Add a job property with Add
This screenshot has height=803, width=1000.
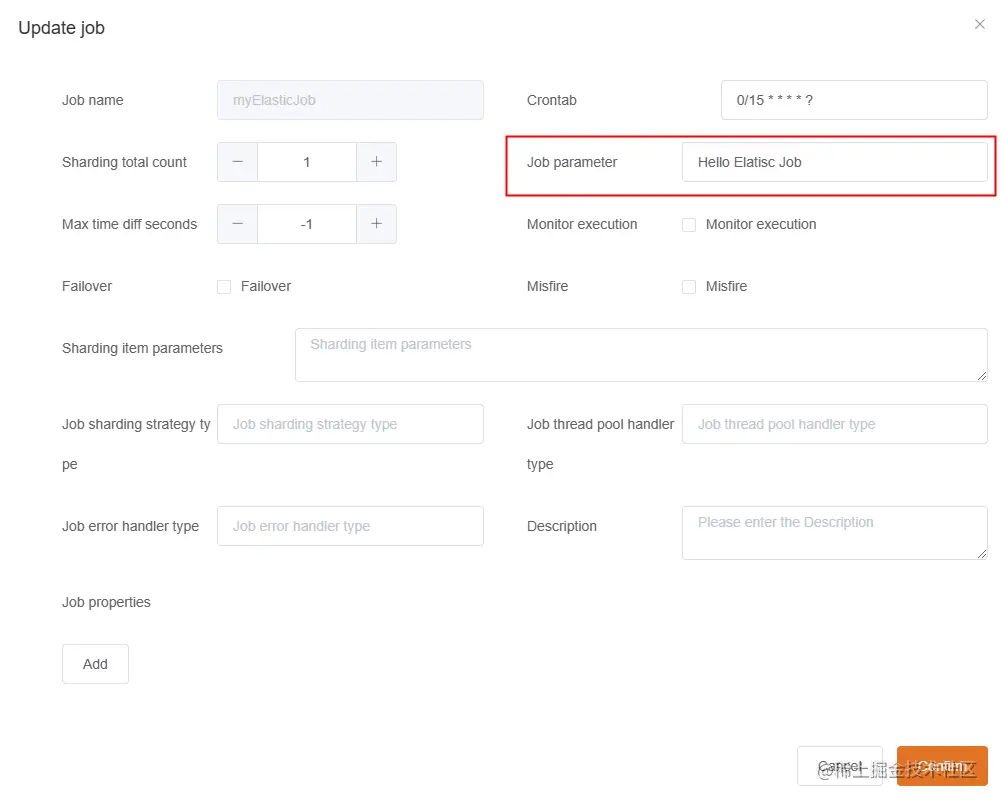[x=95, y=664]
